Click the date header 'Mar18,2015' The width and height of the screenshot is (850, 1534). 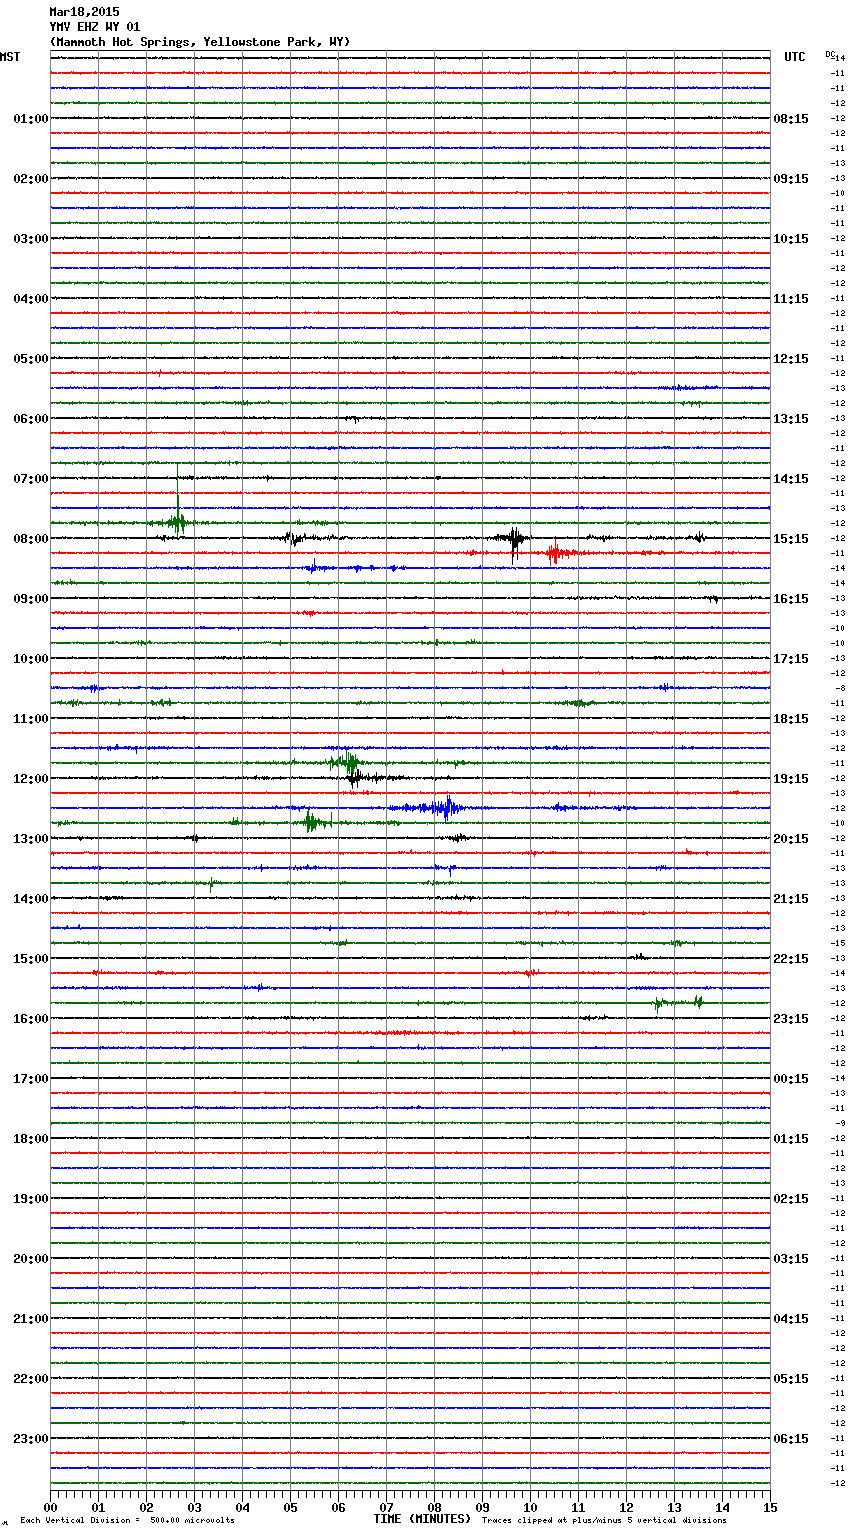point(84,12)
